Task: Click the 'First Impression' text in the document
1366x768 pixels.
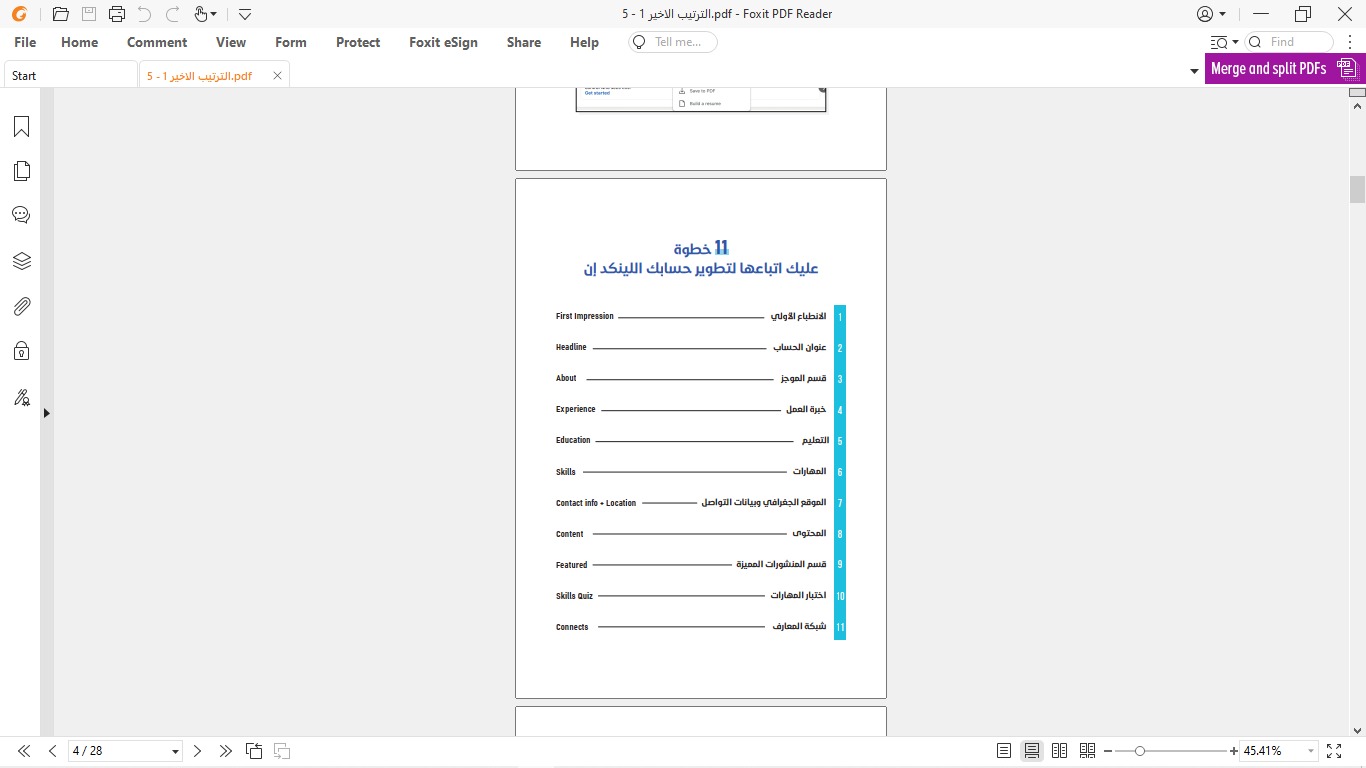Action: click(x=585, y=316)
